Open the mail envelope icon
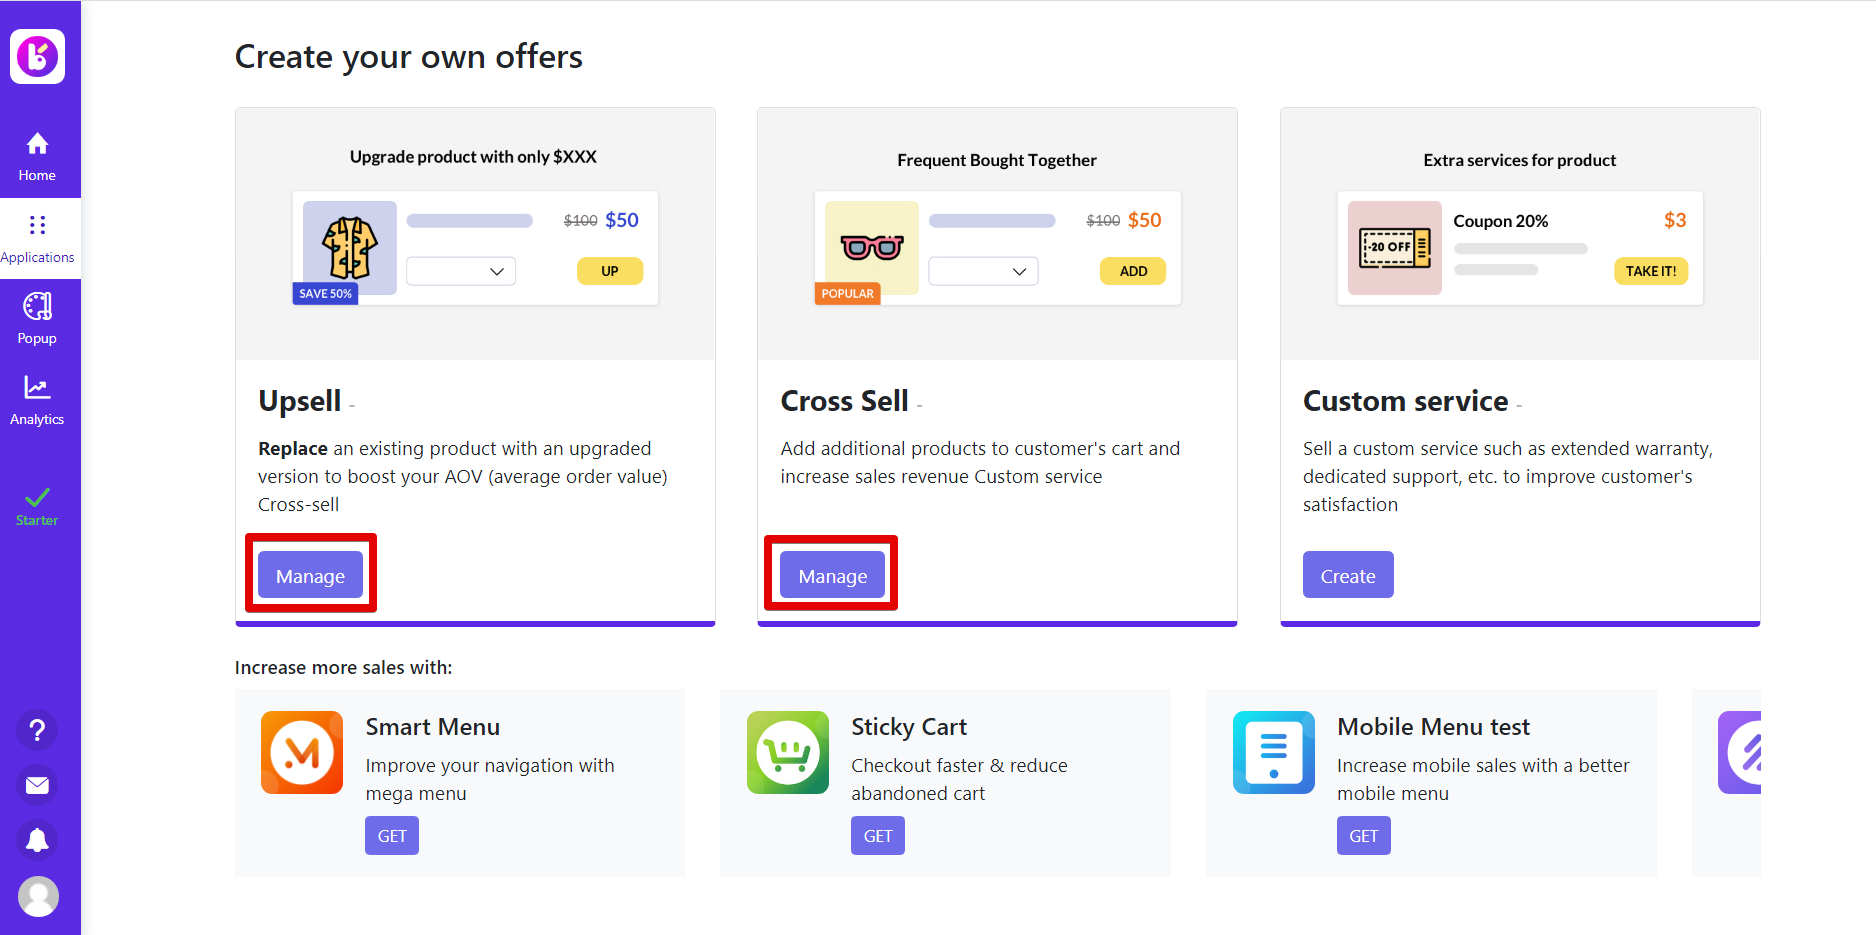 click(x=37, y=785)
